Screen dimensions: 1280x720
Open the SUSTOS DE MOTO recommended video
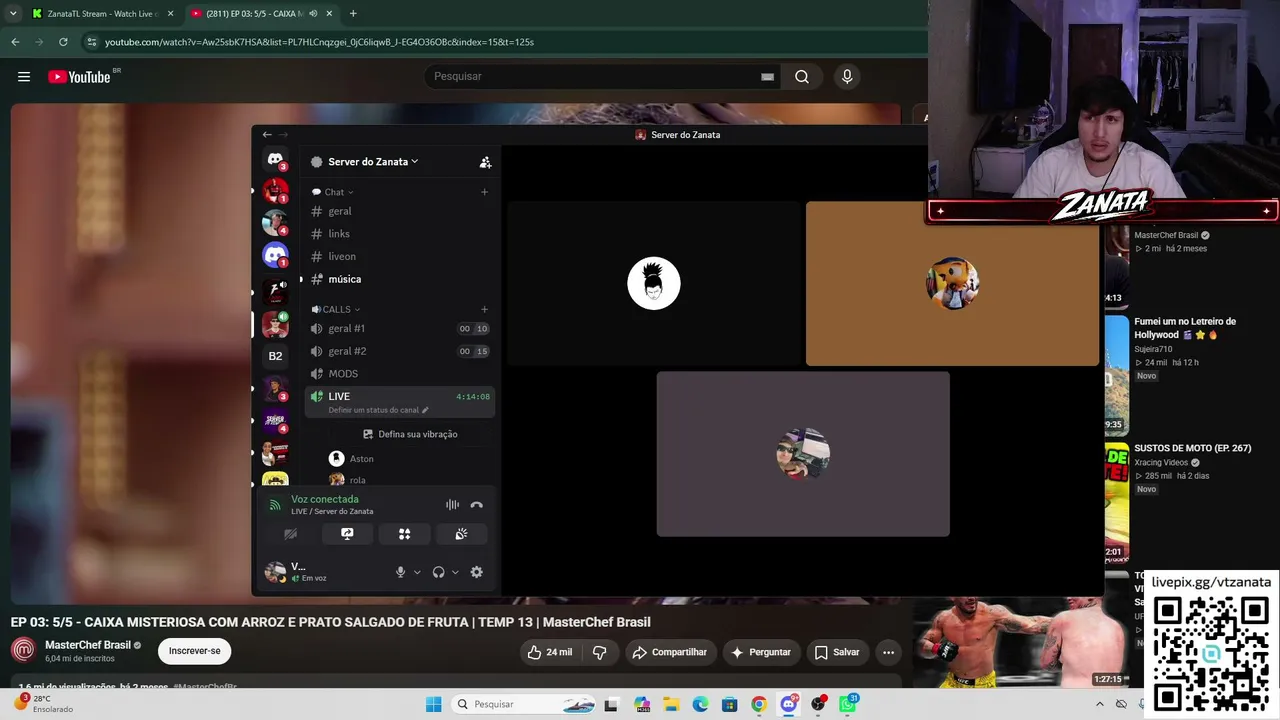1192,448
